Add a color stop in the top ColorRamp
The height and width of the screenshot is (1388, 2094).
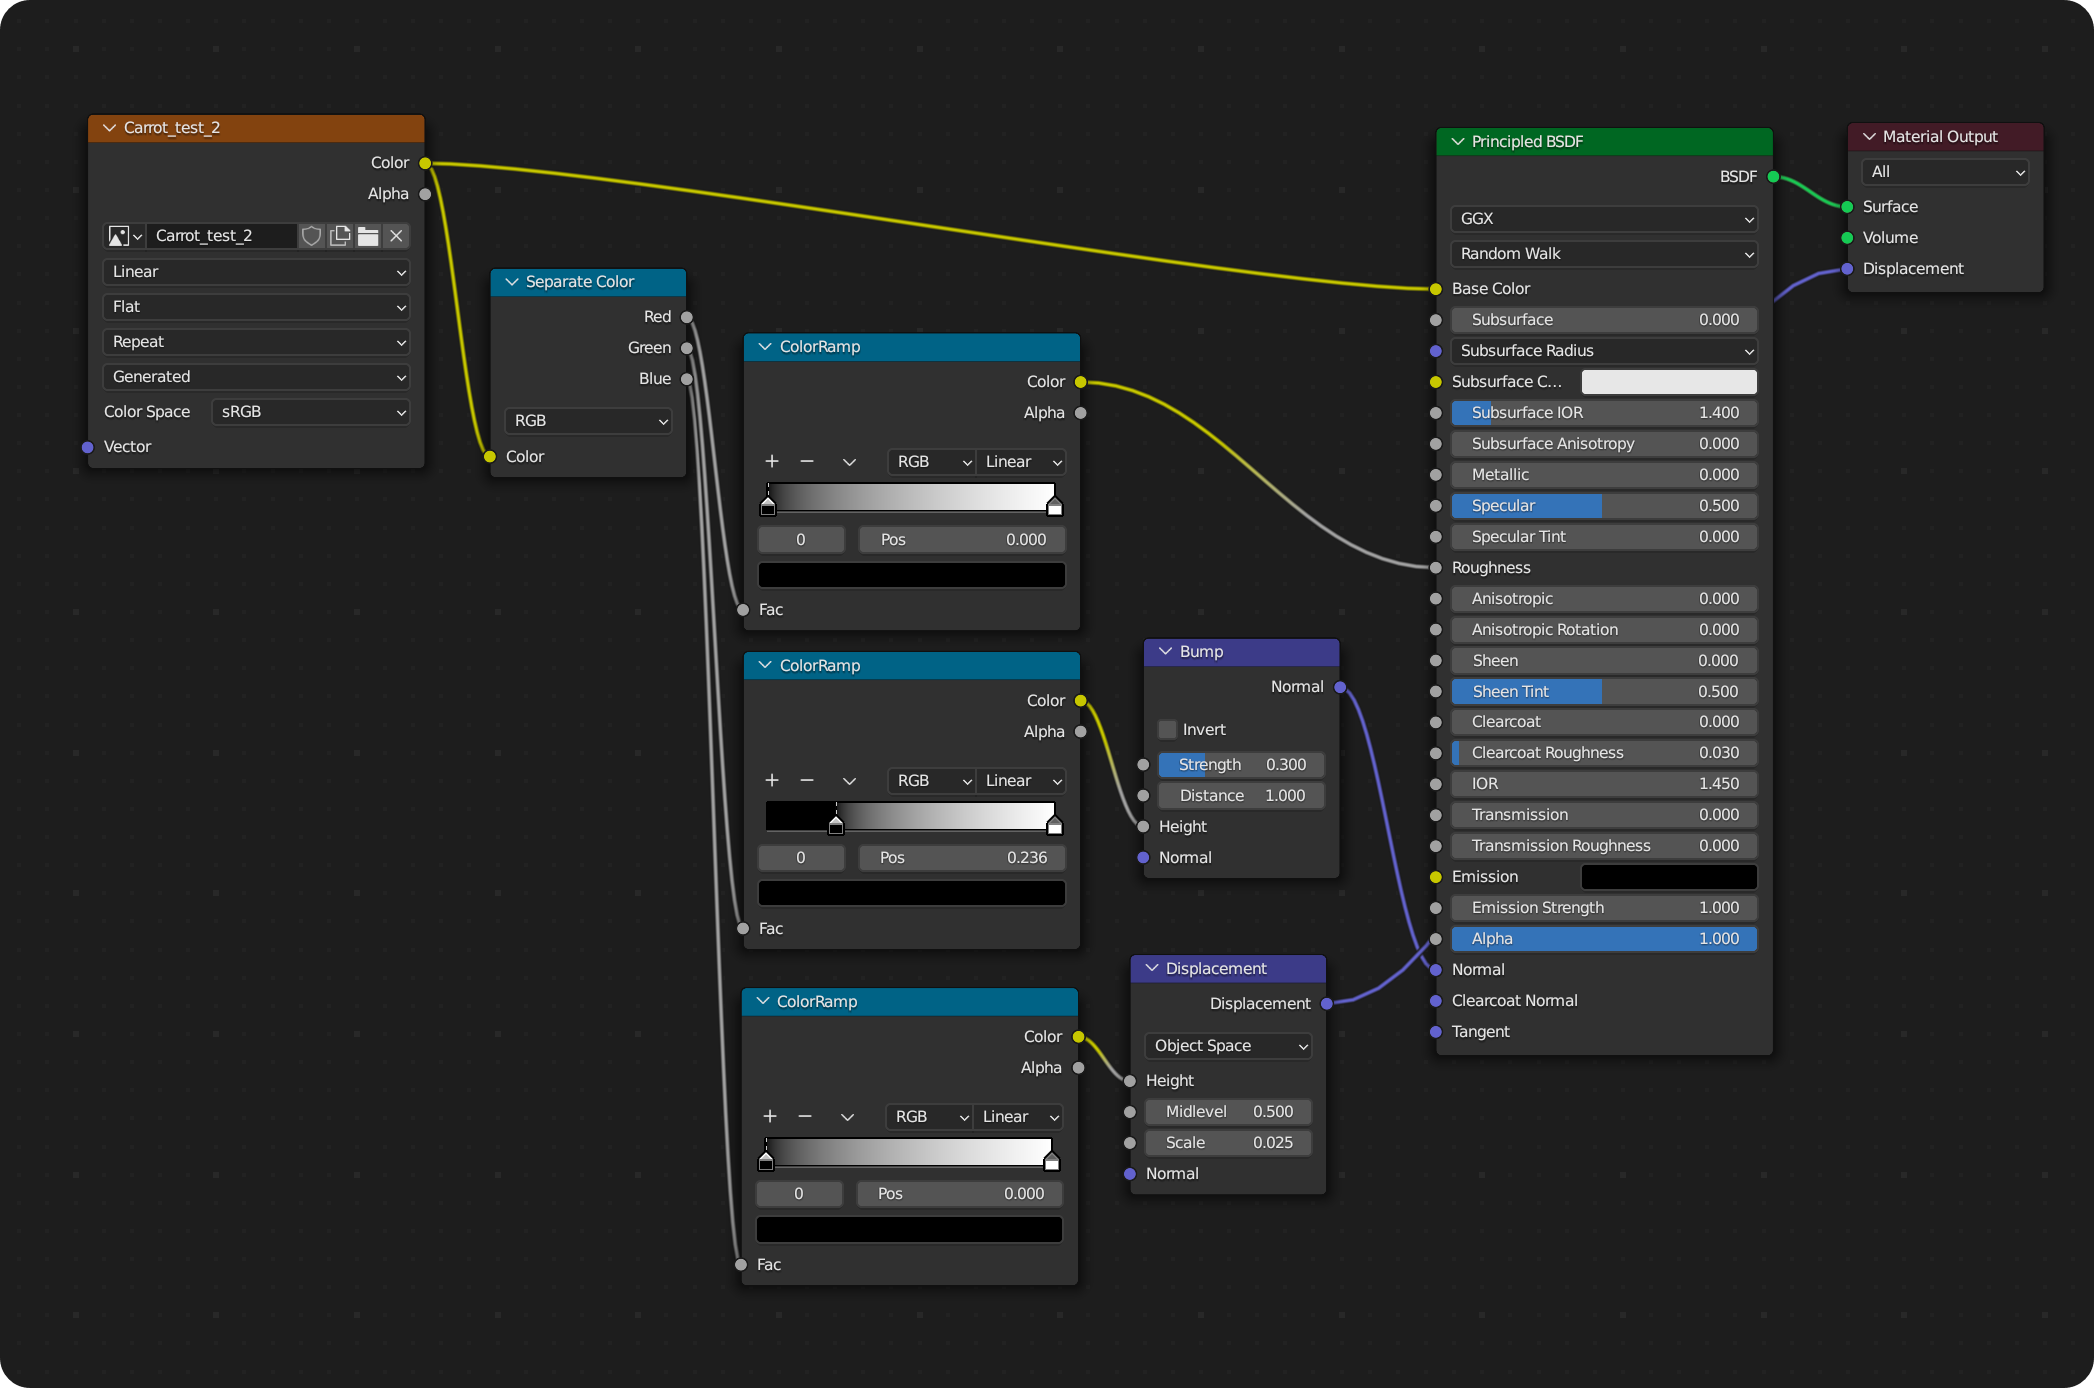click(x=771, y=461)
